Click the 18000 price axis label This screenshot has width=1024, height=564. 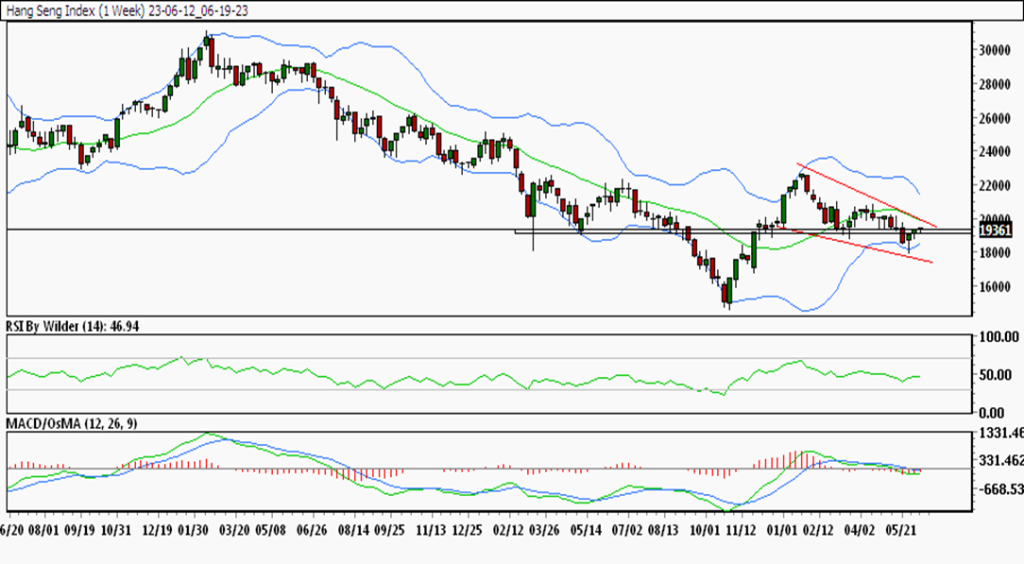tap(995, 252)
